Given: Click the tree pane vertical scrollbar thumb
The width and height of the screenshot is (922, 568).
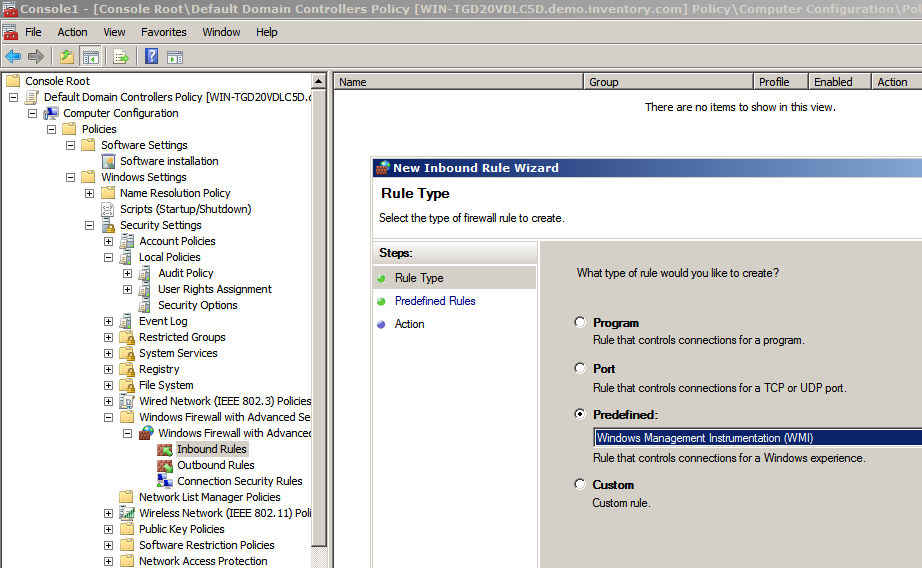Looking at the screenshot, I should [x=319, y=318].
